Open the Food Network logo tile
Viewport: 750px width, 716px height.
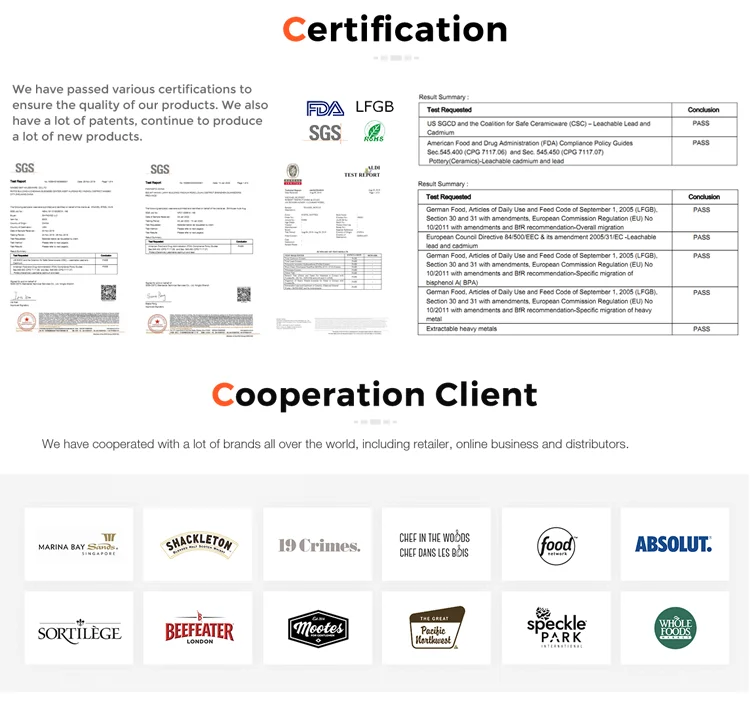click(x=556, y=544)
